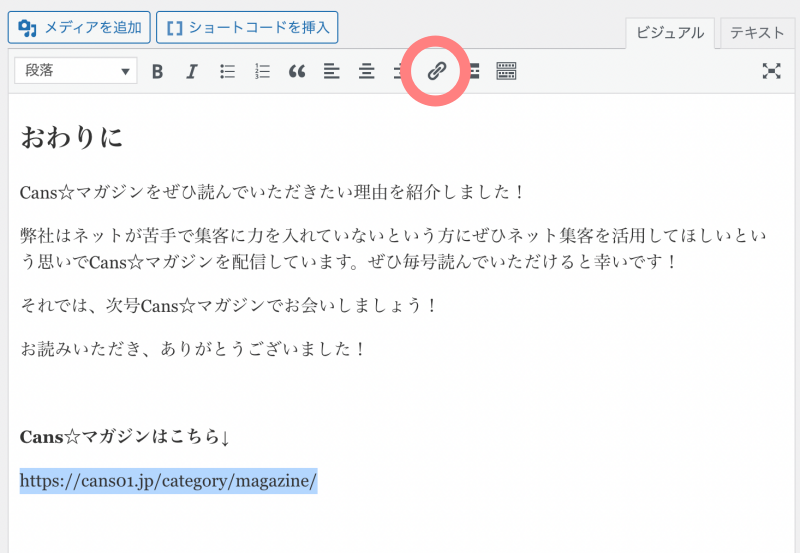
Task: Click the highlighted cans01.jp magazine URL
Action: (x=168, y=481)
